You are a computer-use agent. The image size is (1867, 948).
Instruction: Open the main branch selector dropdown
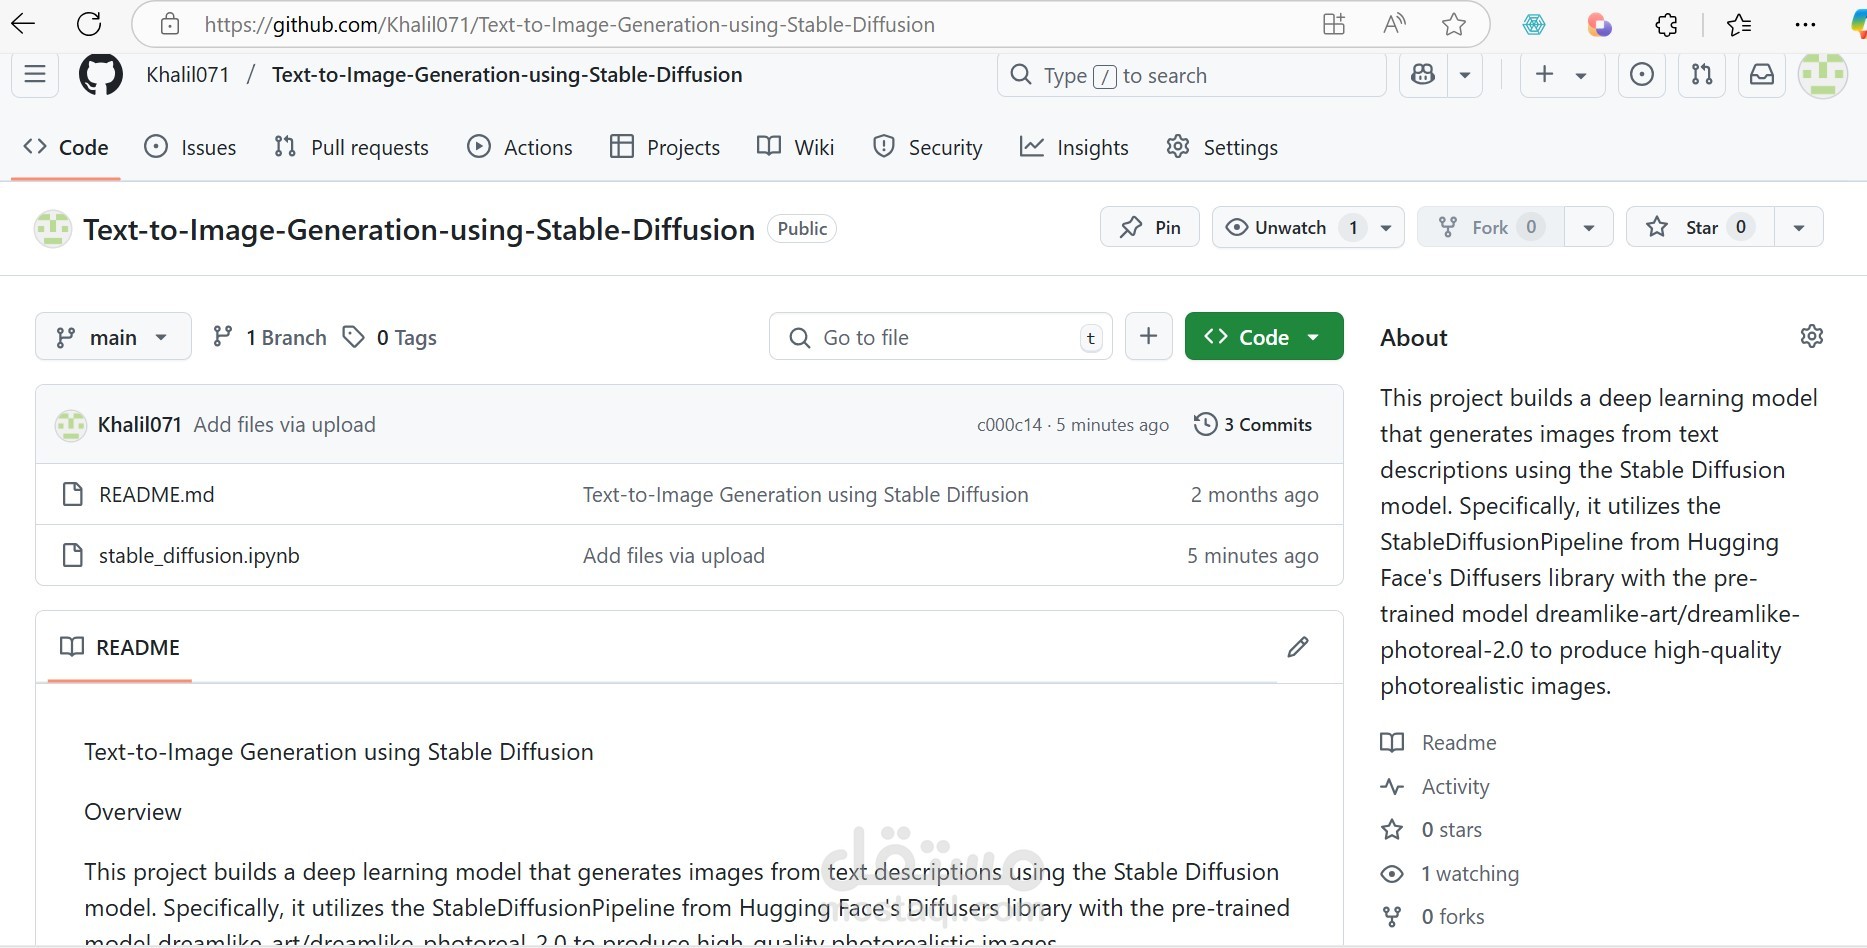pyautogui.click(x=113, y=337)
